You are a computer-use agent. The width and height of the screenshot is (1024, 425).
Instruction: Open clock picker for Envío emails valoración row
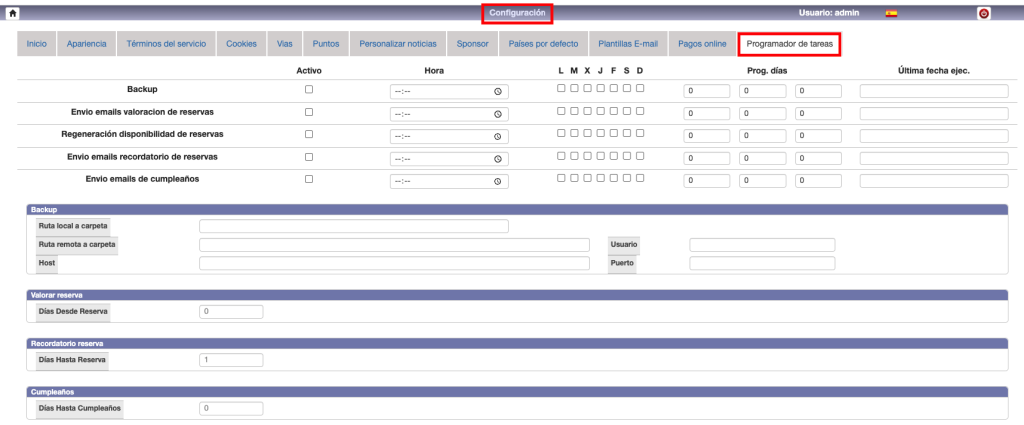pyautogui.click(x=497, y=114)
